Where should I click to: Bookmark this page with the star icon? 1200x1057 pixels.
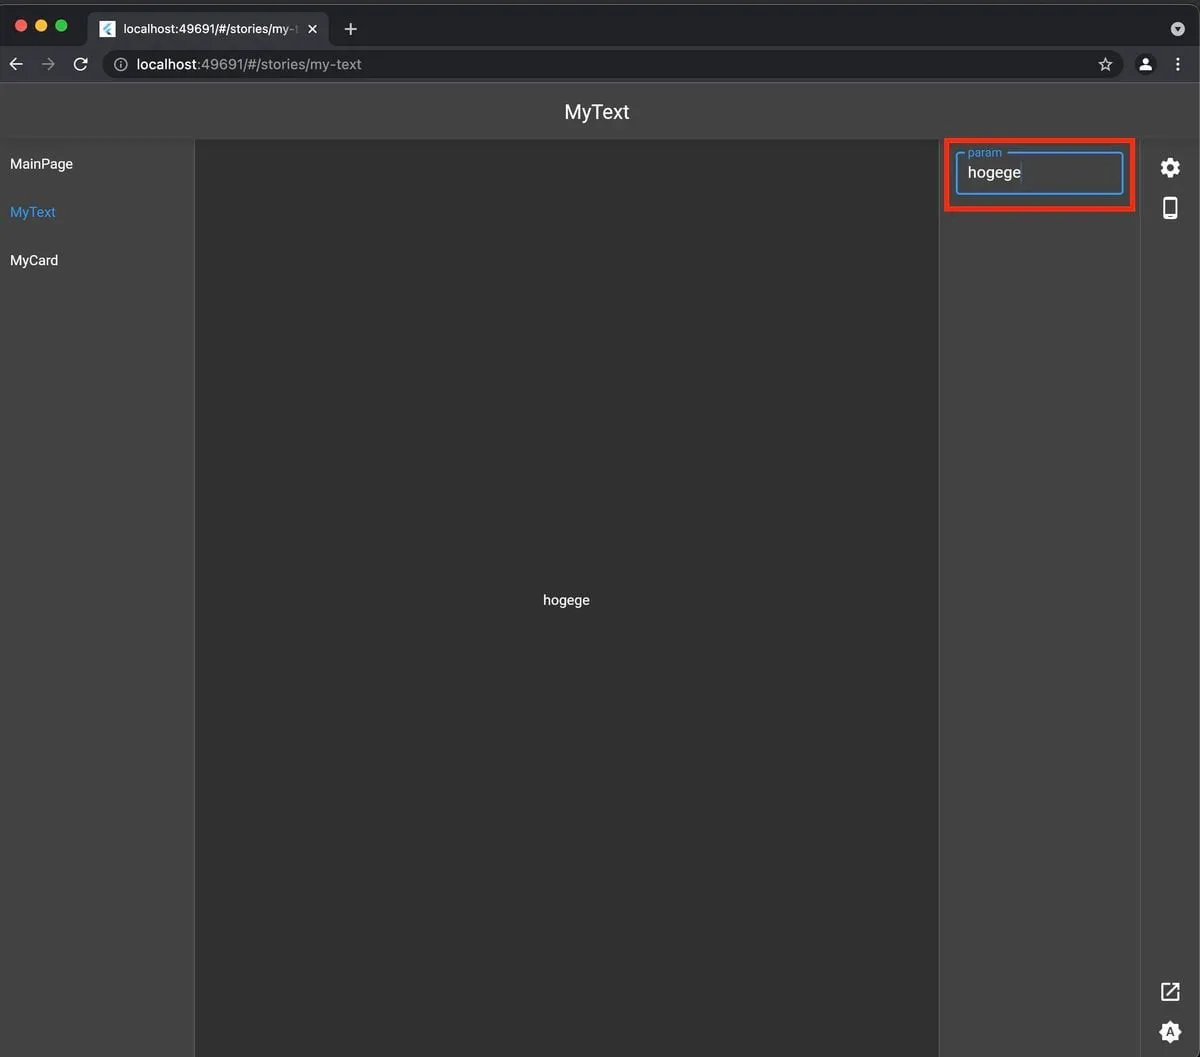coord(1105,64)
